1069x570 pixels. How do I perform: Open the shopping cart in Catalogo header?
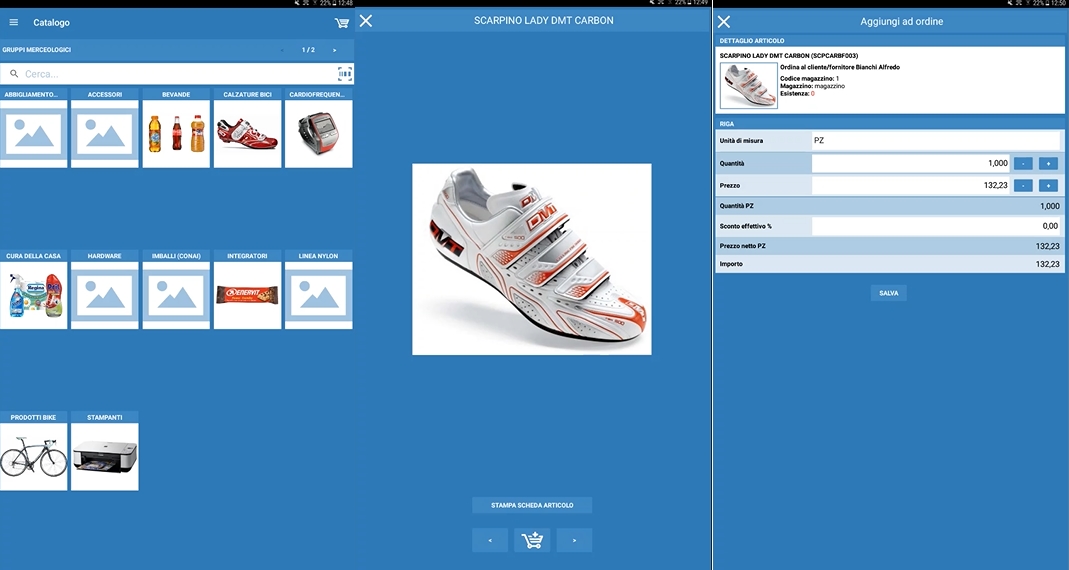tap(342, 23)
